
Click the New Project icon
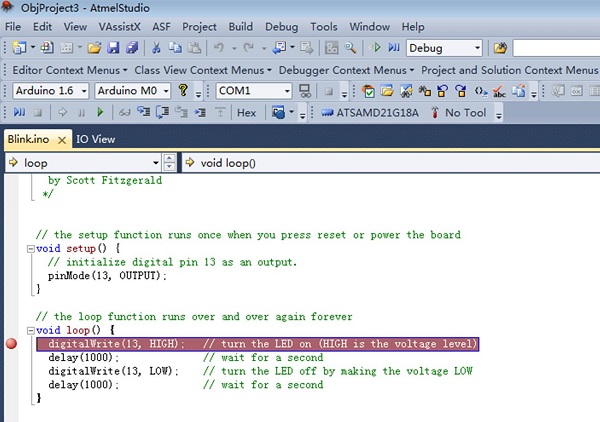pyautogui.click(x=19, y=47)
